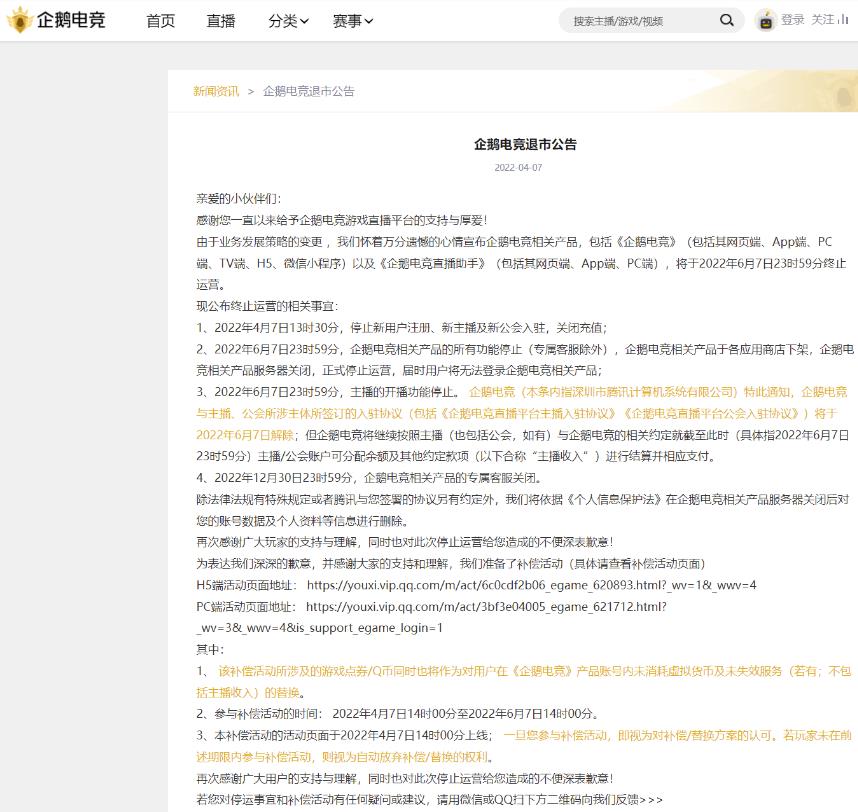
Task: Click the breadcrumb > separator arrow
Action: point(251,91)
